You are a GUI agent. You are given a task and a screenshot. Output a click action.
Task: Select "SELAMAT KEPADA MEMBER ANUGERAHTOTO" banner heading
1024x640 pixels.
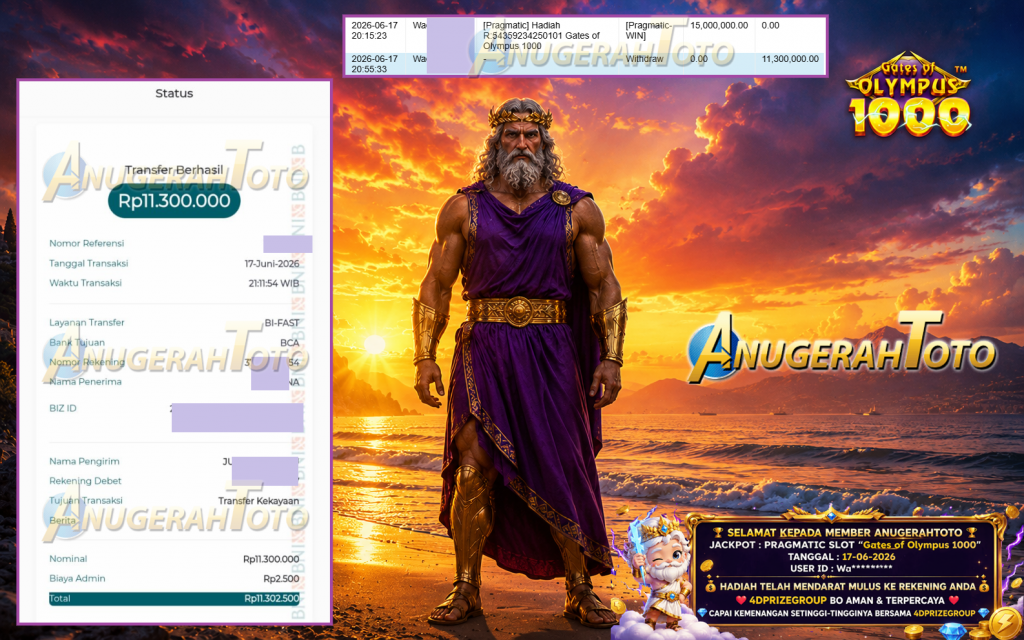845,533
